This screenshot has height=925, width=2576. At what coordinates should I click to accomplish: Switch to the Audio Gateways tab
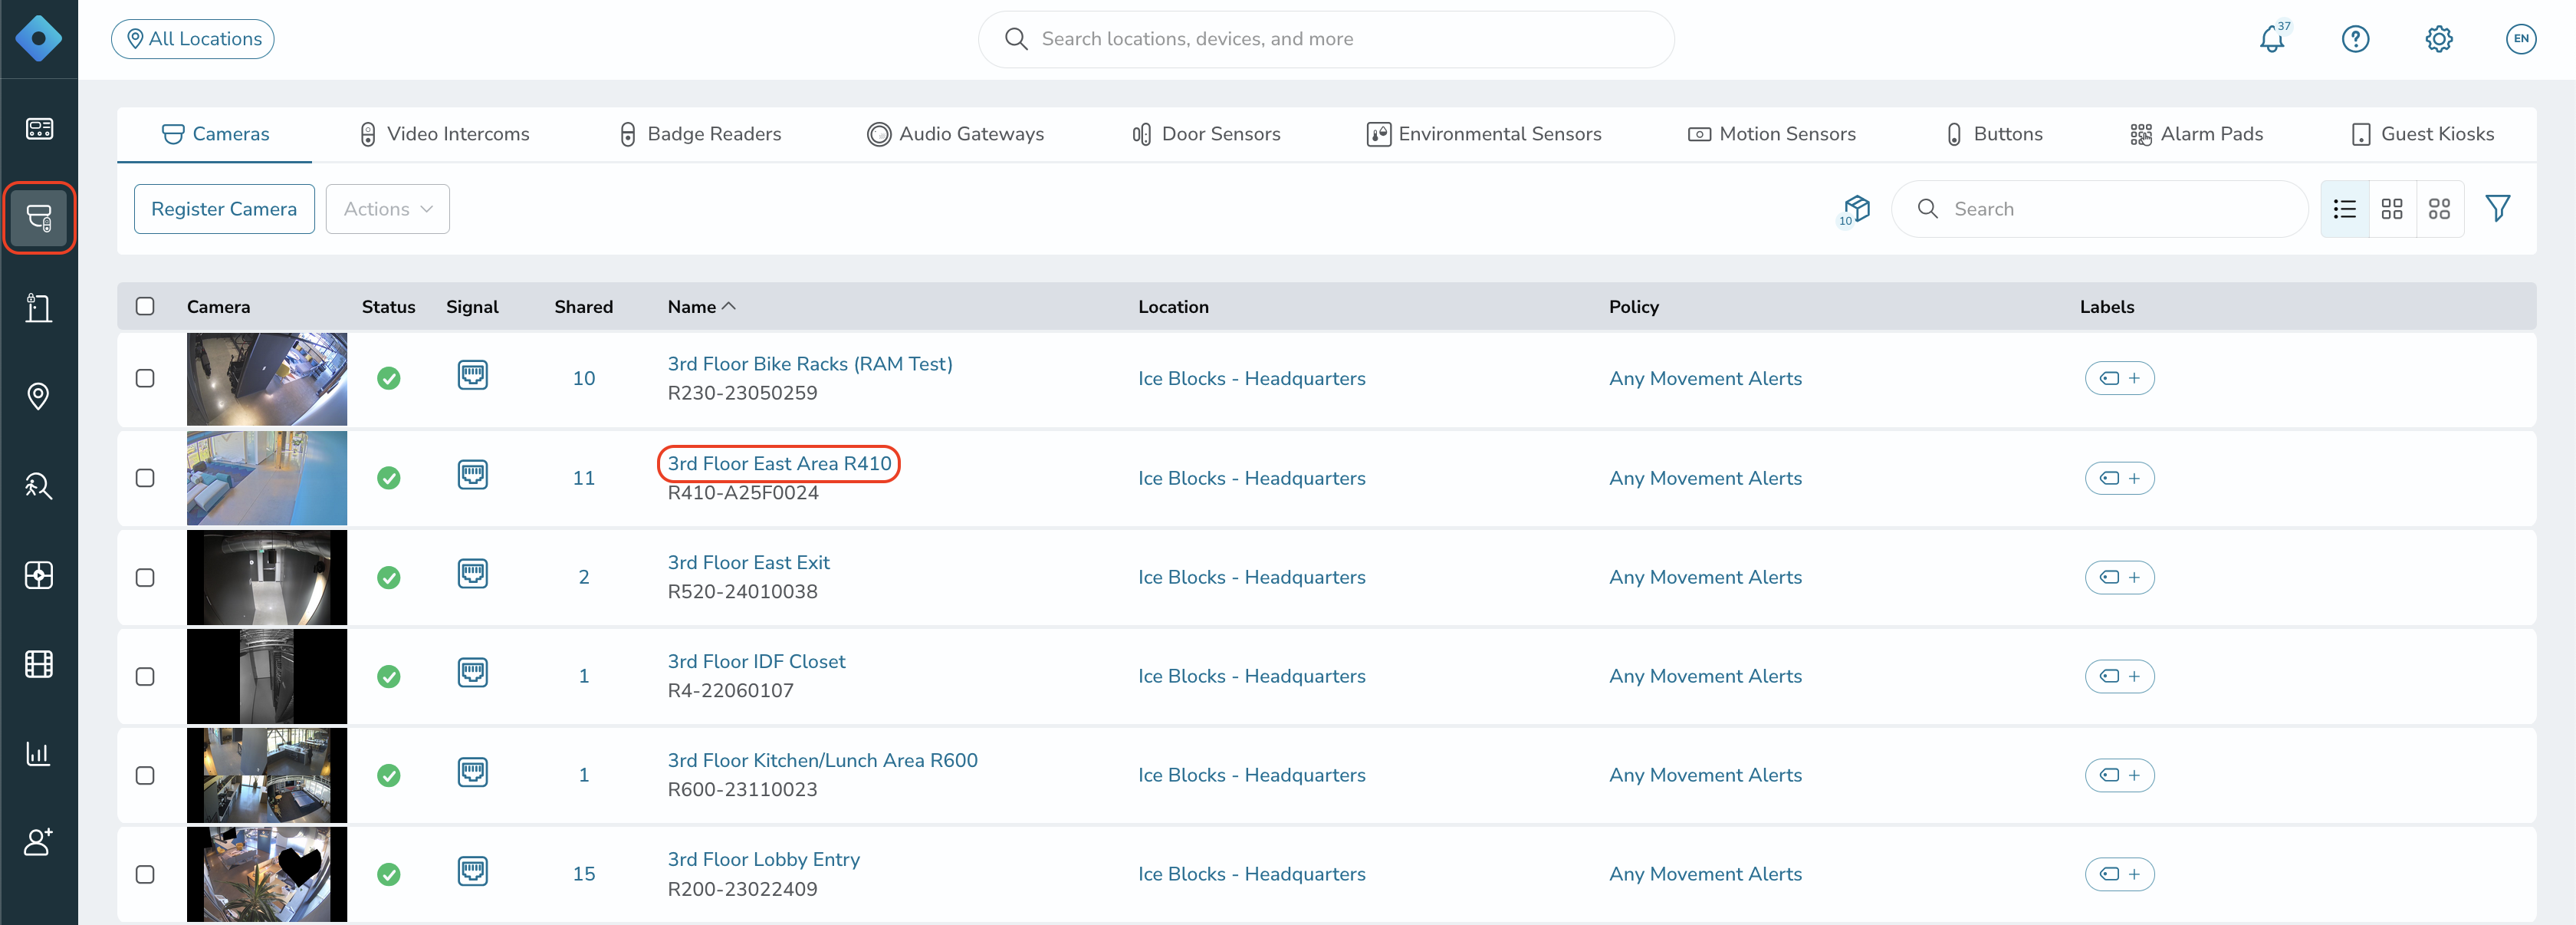955,134
